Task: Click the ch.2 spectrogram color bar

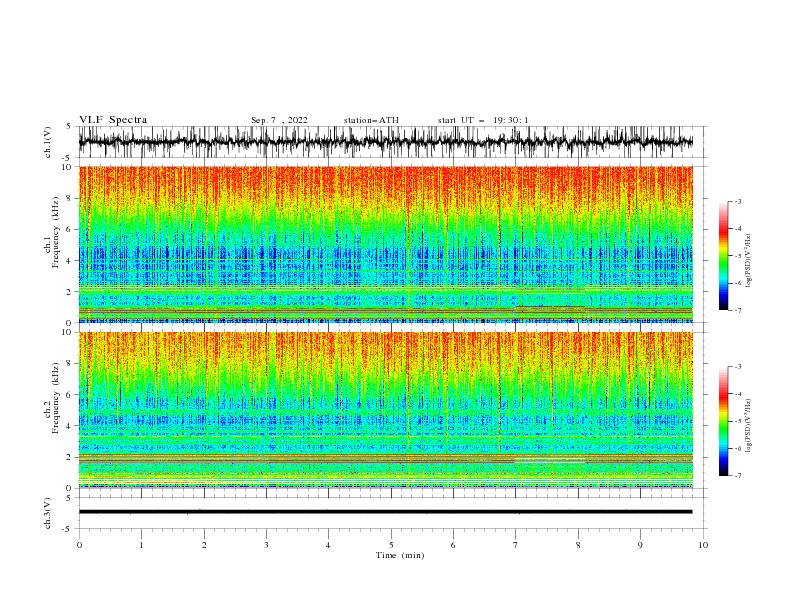Action: pyautogui.click(x=723, y=421)
